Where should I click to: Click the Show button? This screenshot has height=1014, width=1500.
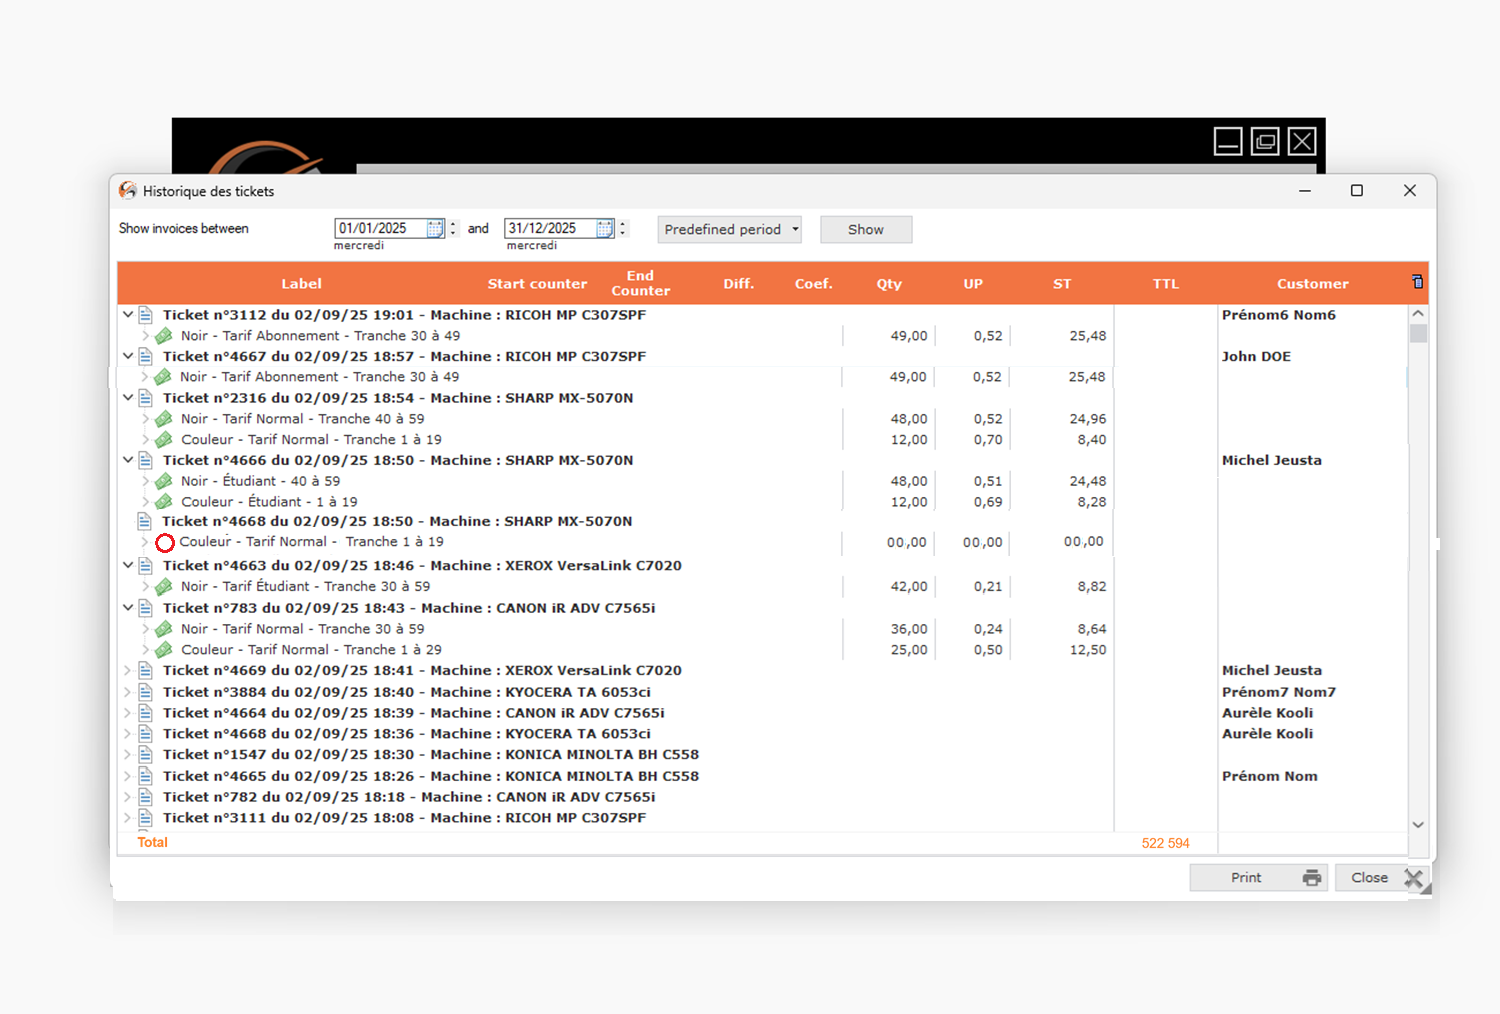coord(866,229)
